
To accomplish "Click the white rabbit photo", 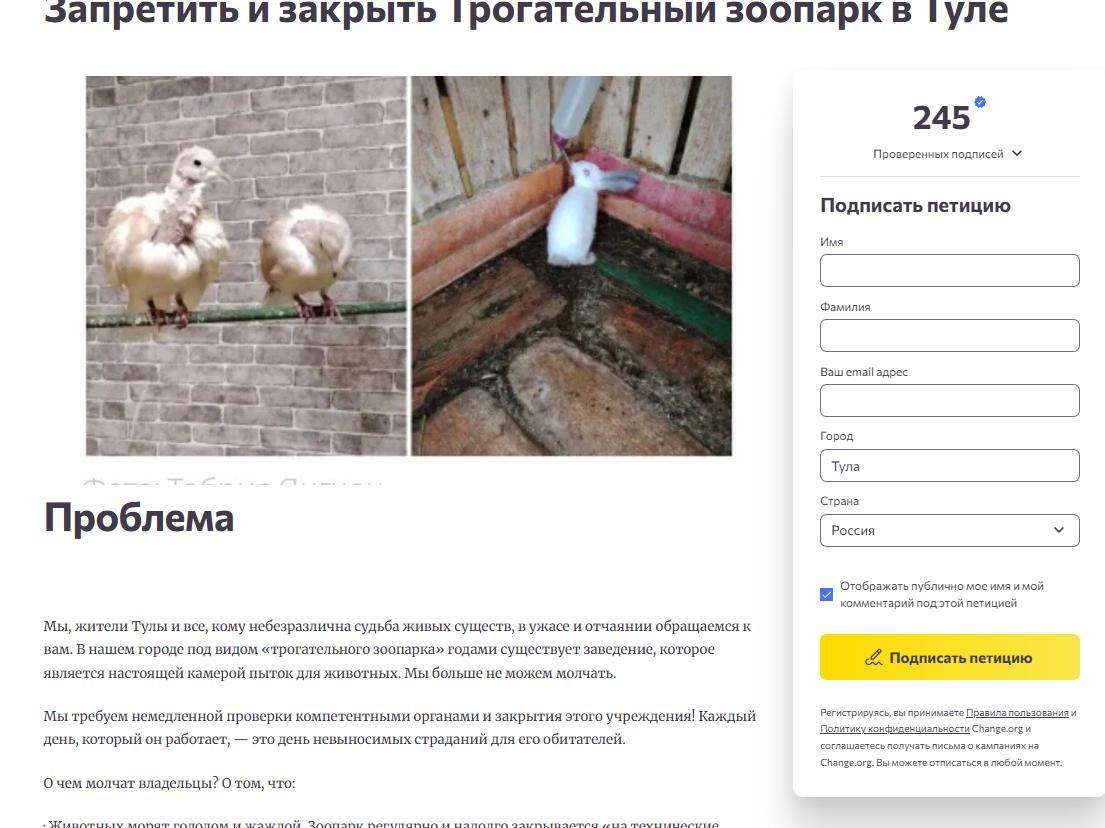I will tap(572, 266).
